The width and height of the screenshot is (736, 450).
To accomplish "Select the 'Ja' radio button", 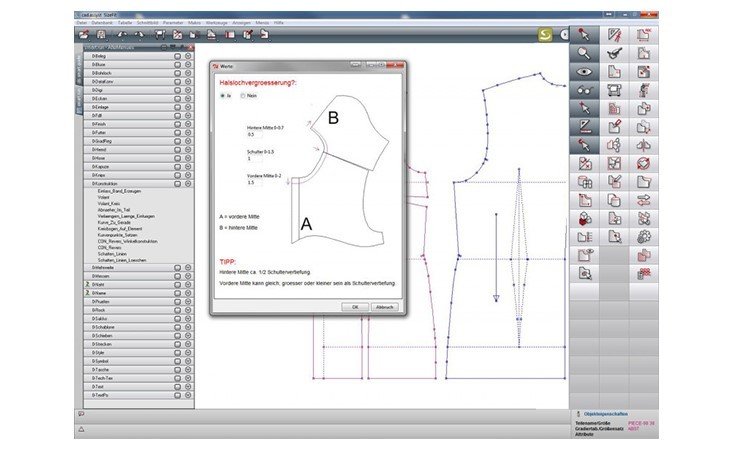I will (223, 95).
